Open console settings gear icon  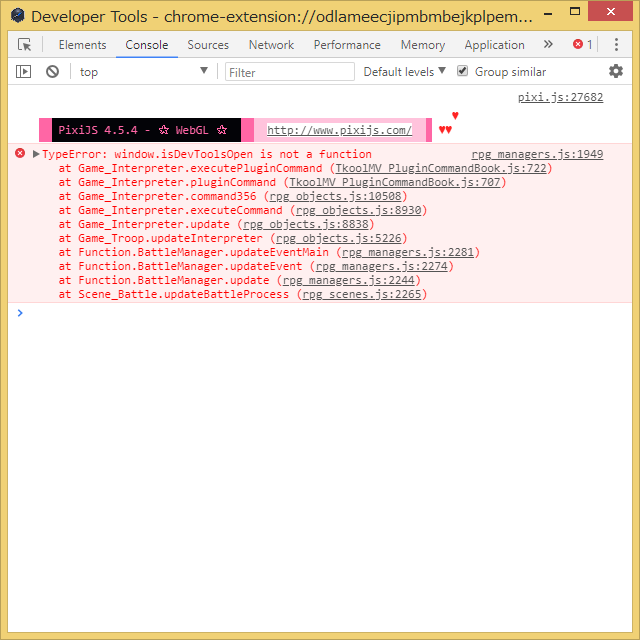(616, 71)
